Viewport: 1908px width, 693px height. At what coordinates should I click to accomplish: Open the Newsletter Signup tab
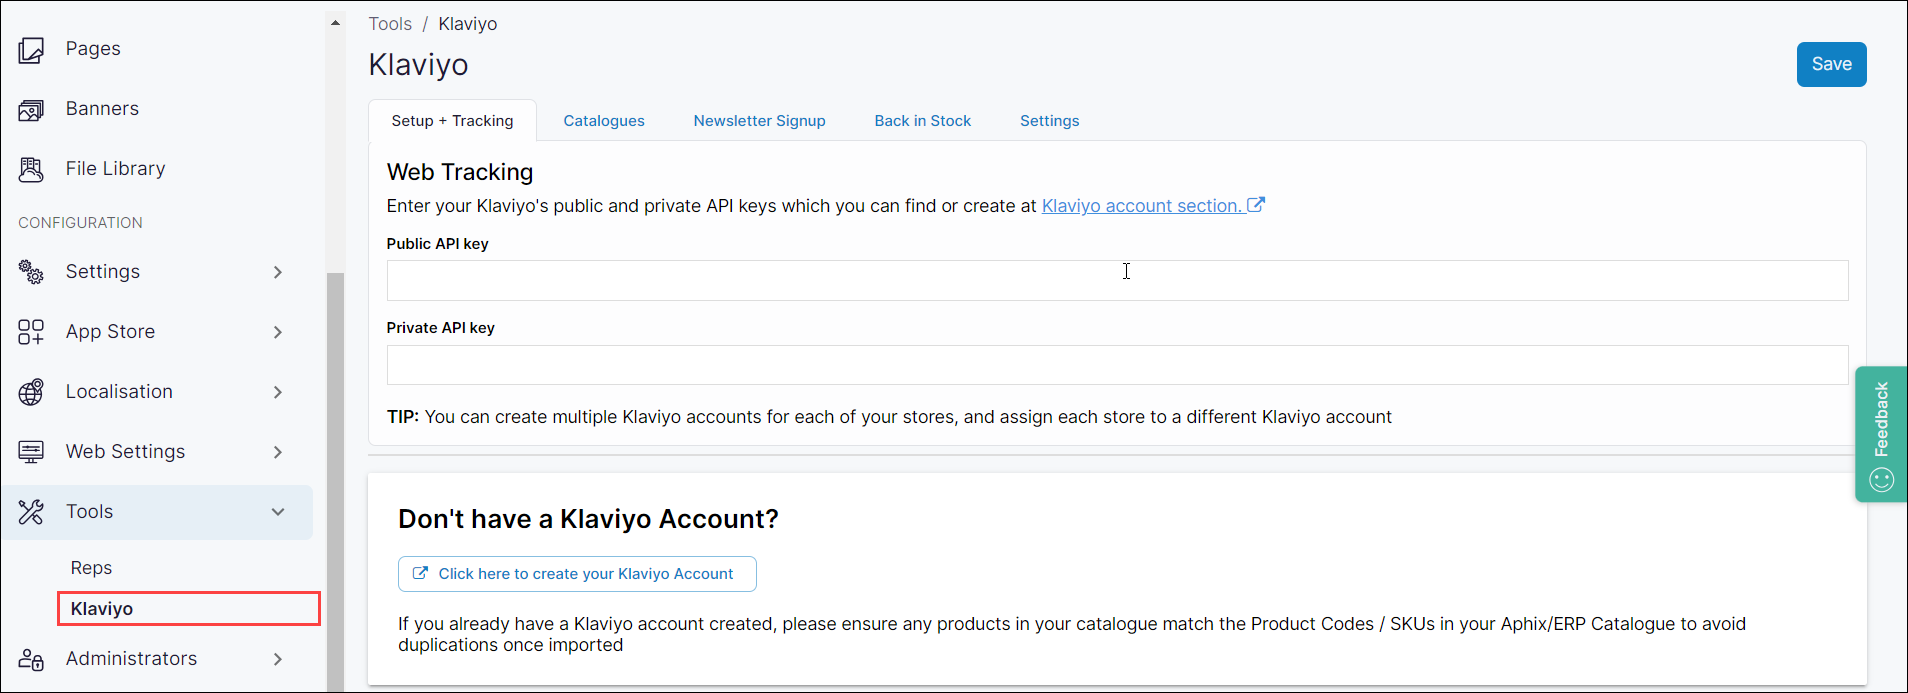tap(759, 121)
